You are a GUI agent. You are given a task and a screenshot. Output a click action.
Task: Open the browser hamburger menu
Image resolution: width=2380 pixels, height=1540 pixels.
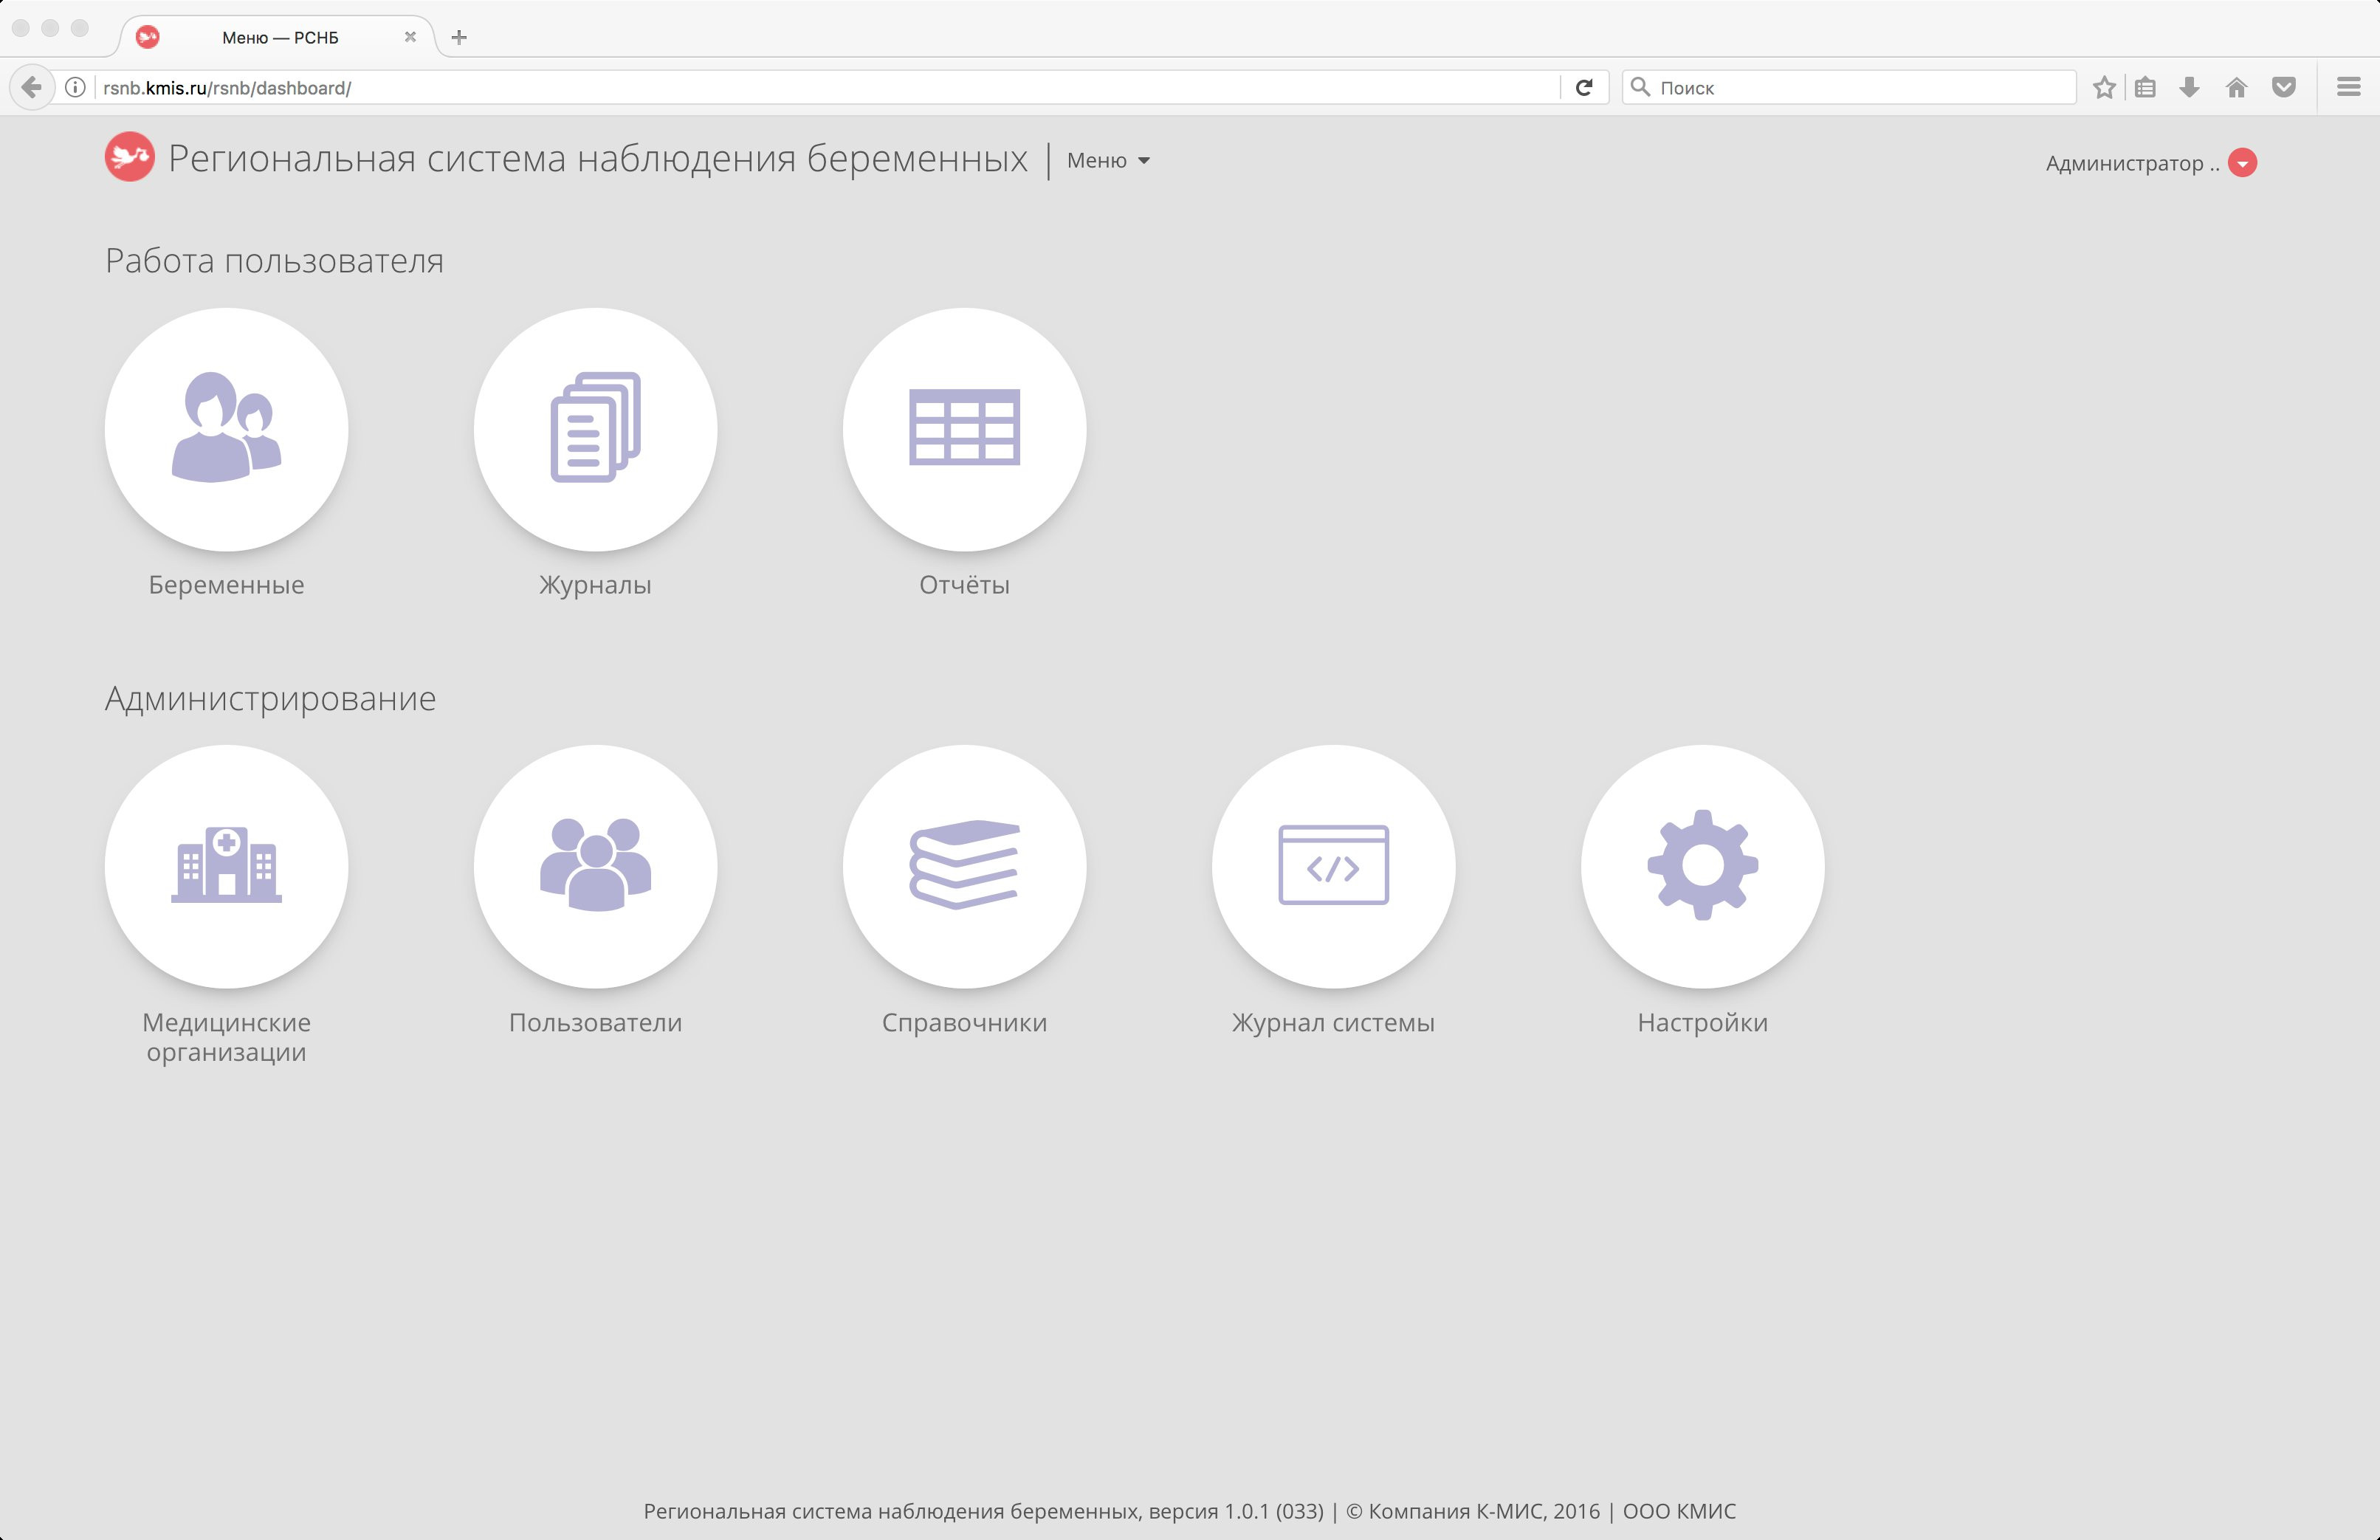click(x=2349, y=87)
